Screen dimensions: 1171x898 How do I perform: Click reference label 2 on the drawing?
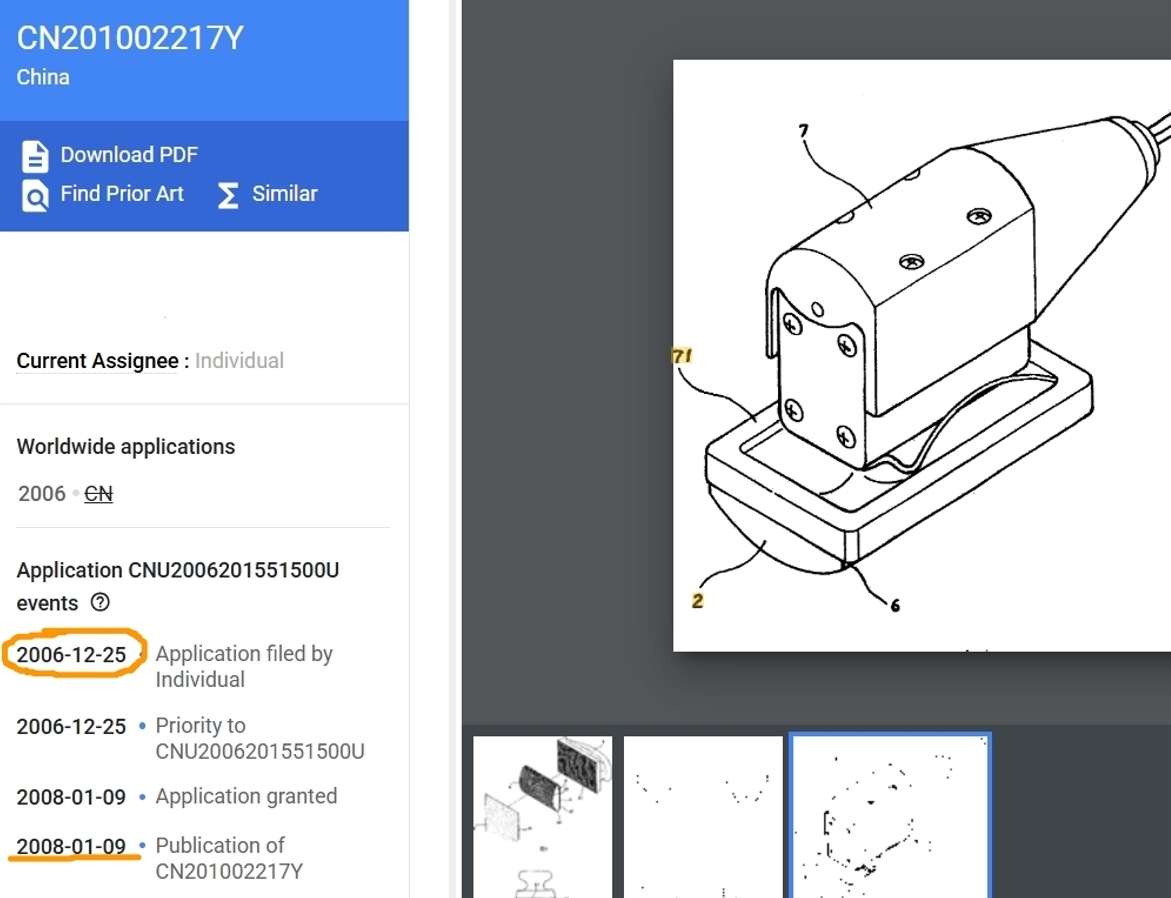[x=698, y=601]
